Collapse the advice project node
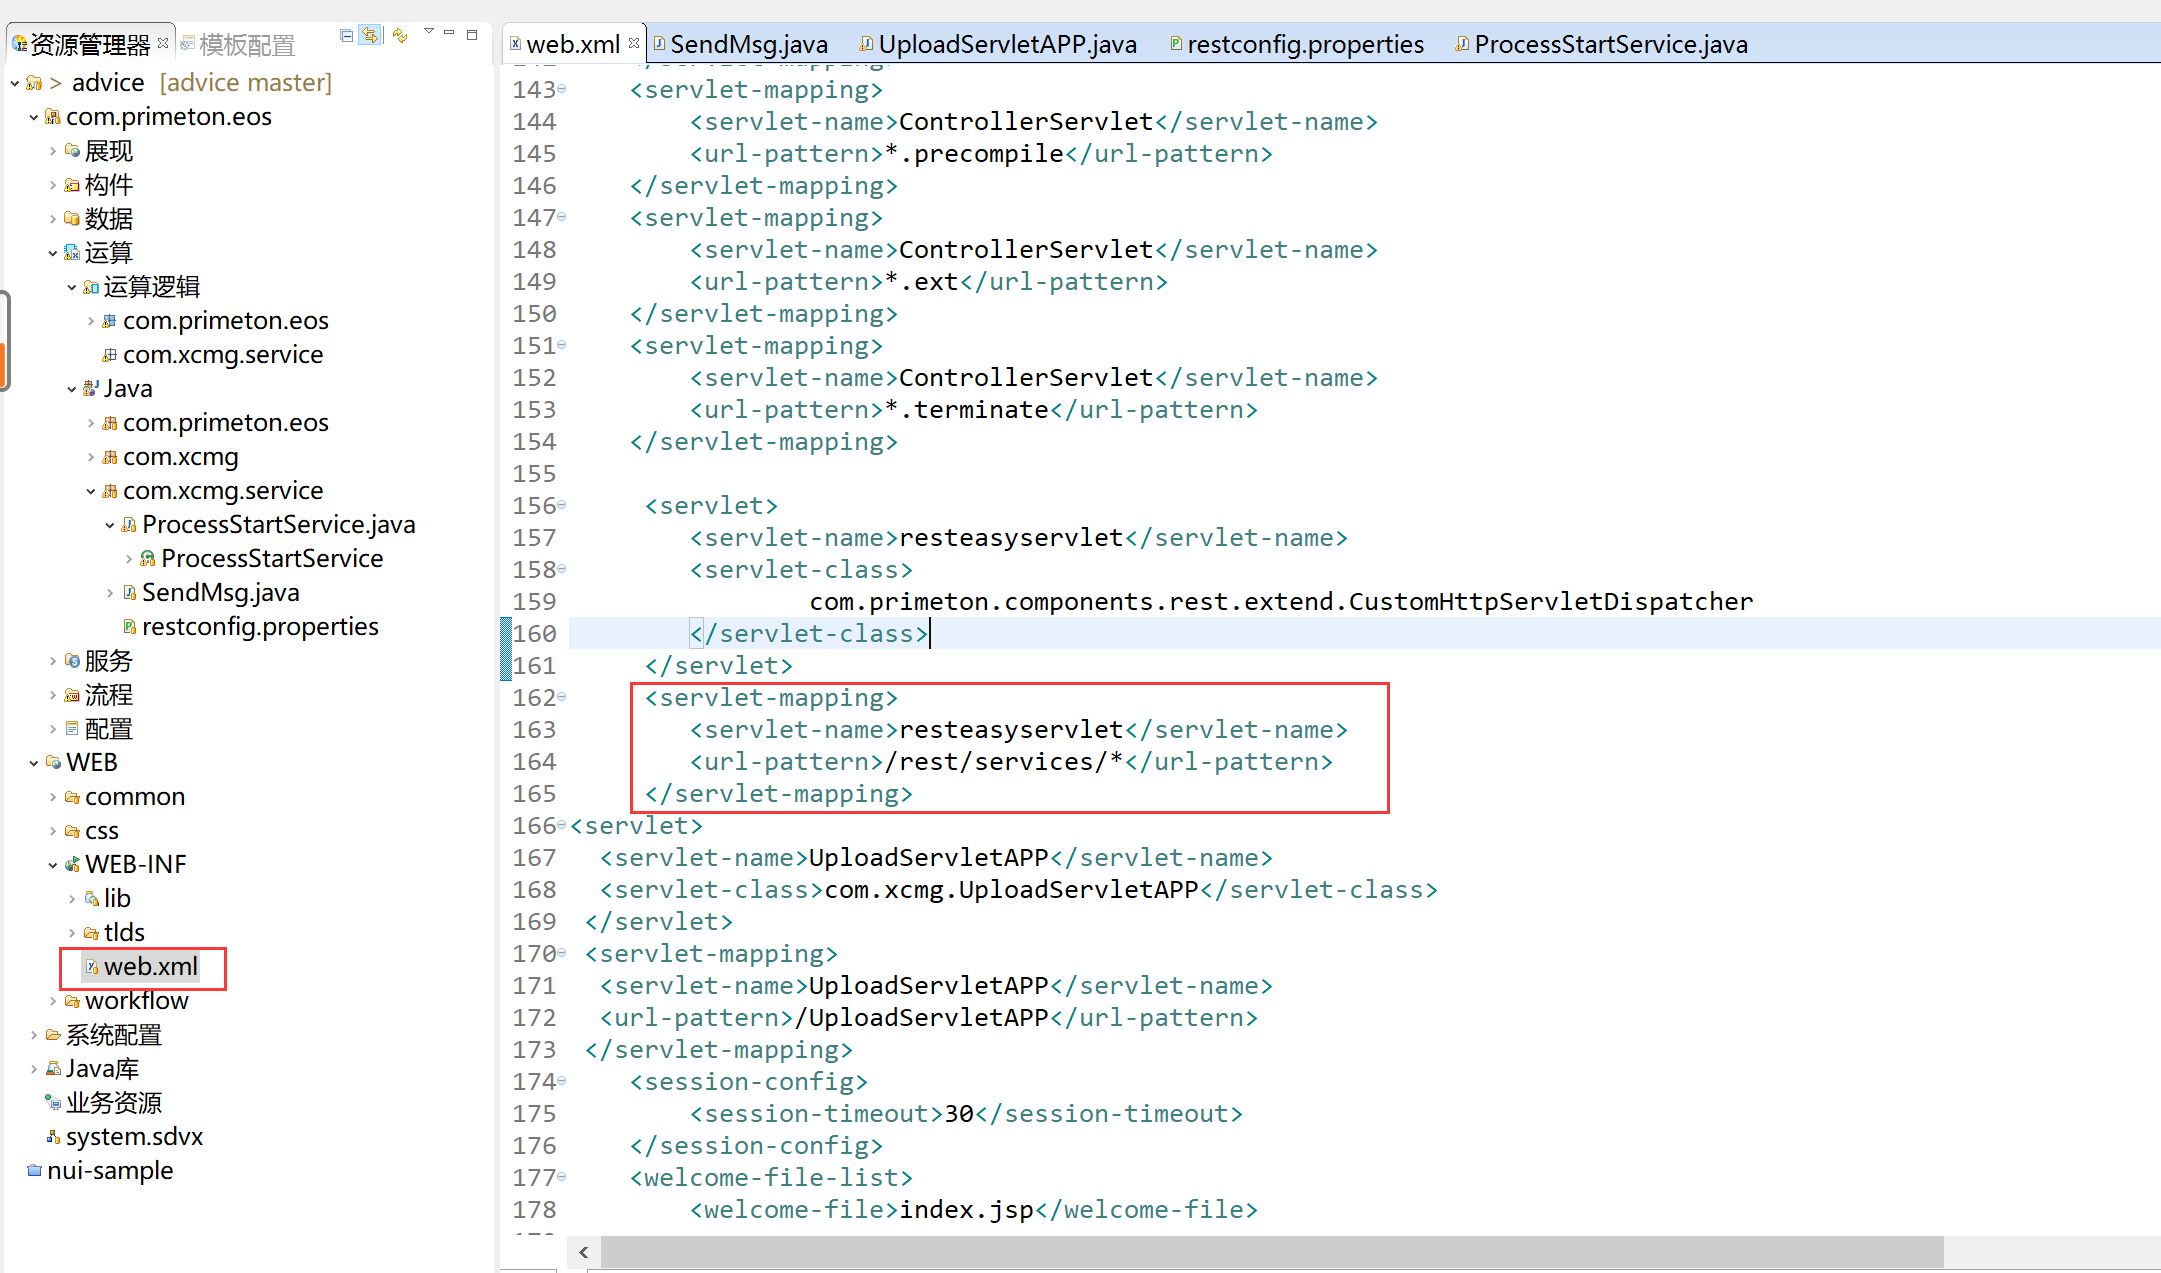The height and width of the screenshot is (1273, 2161). click(15, 83)
